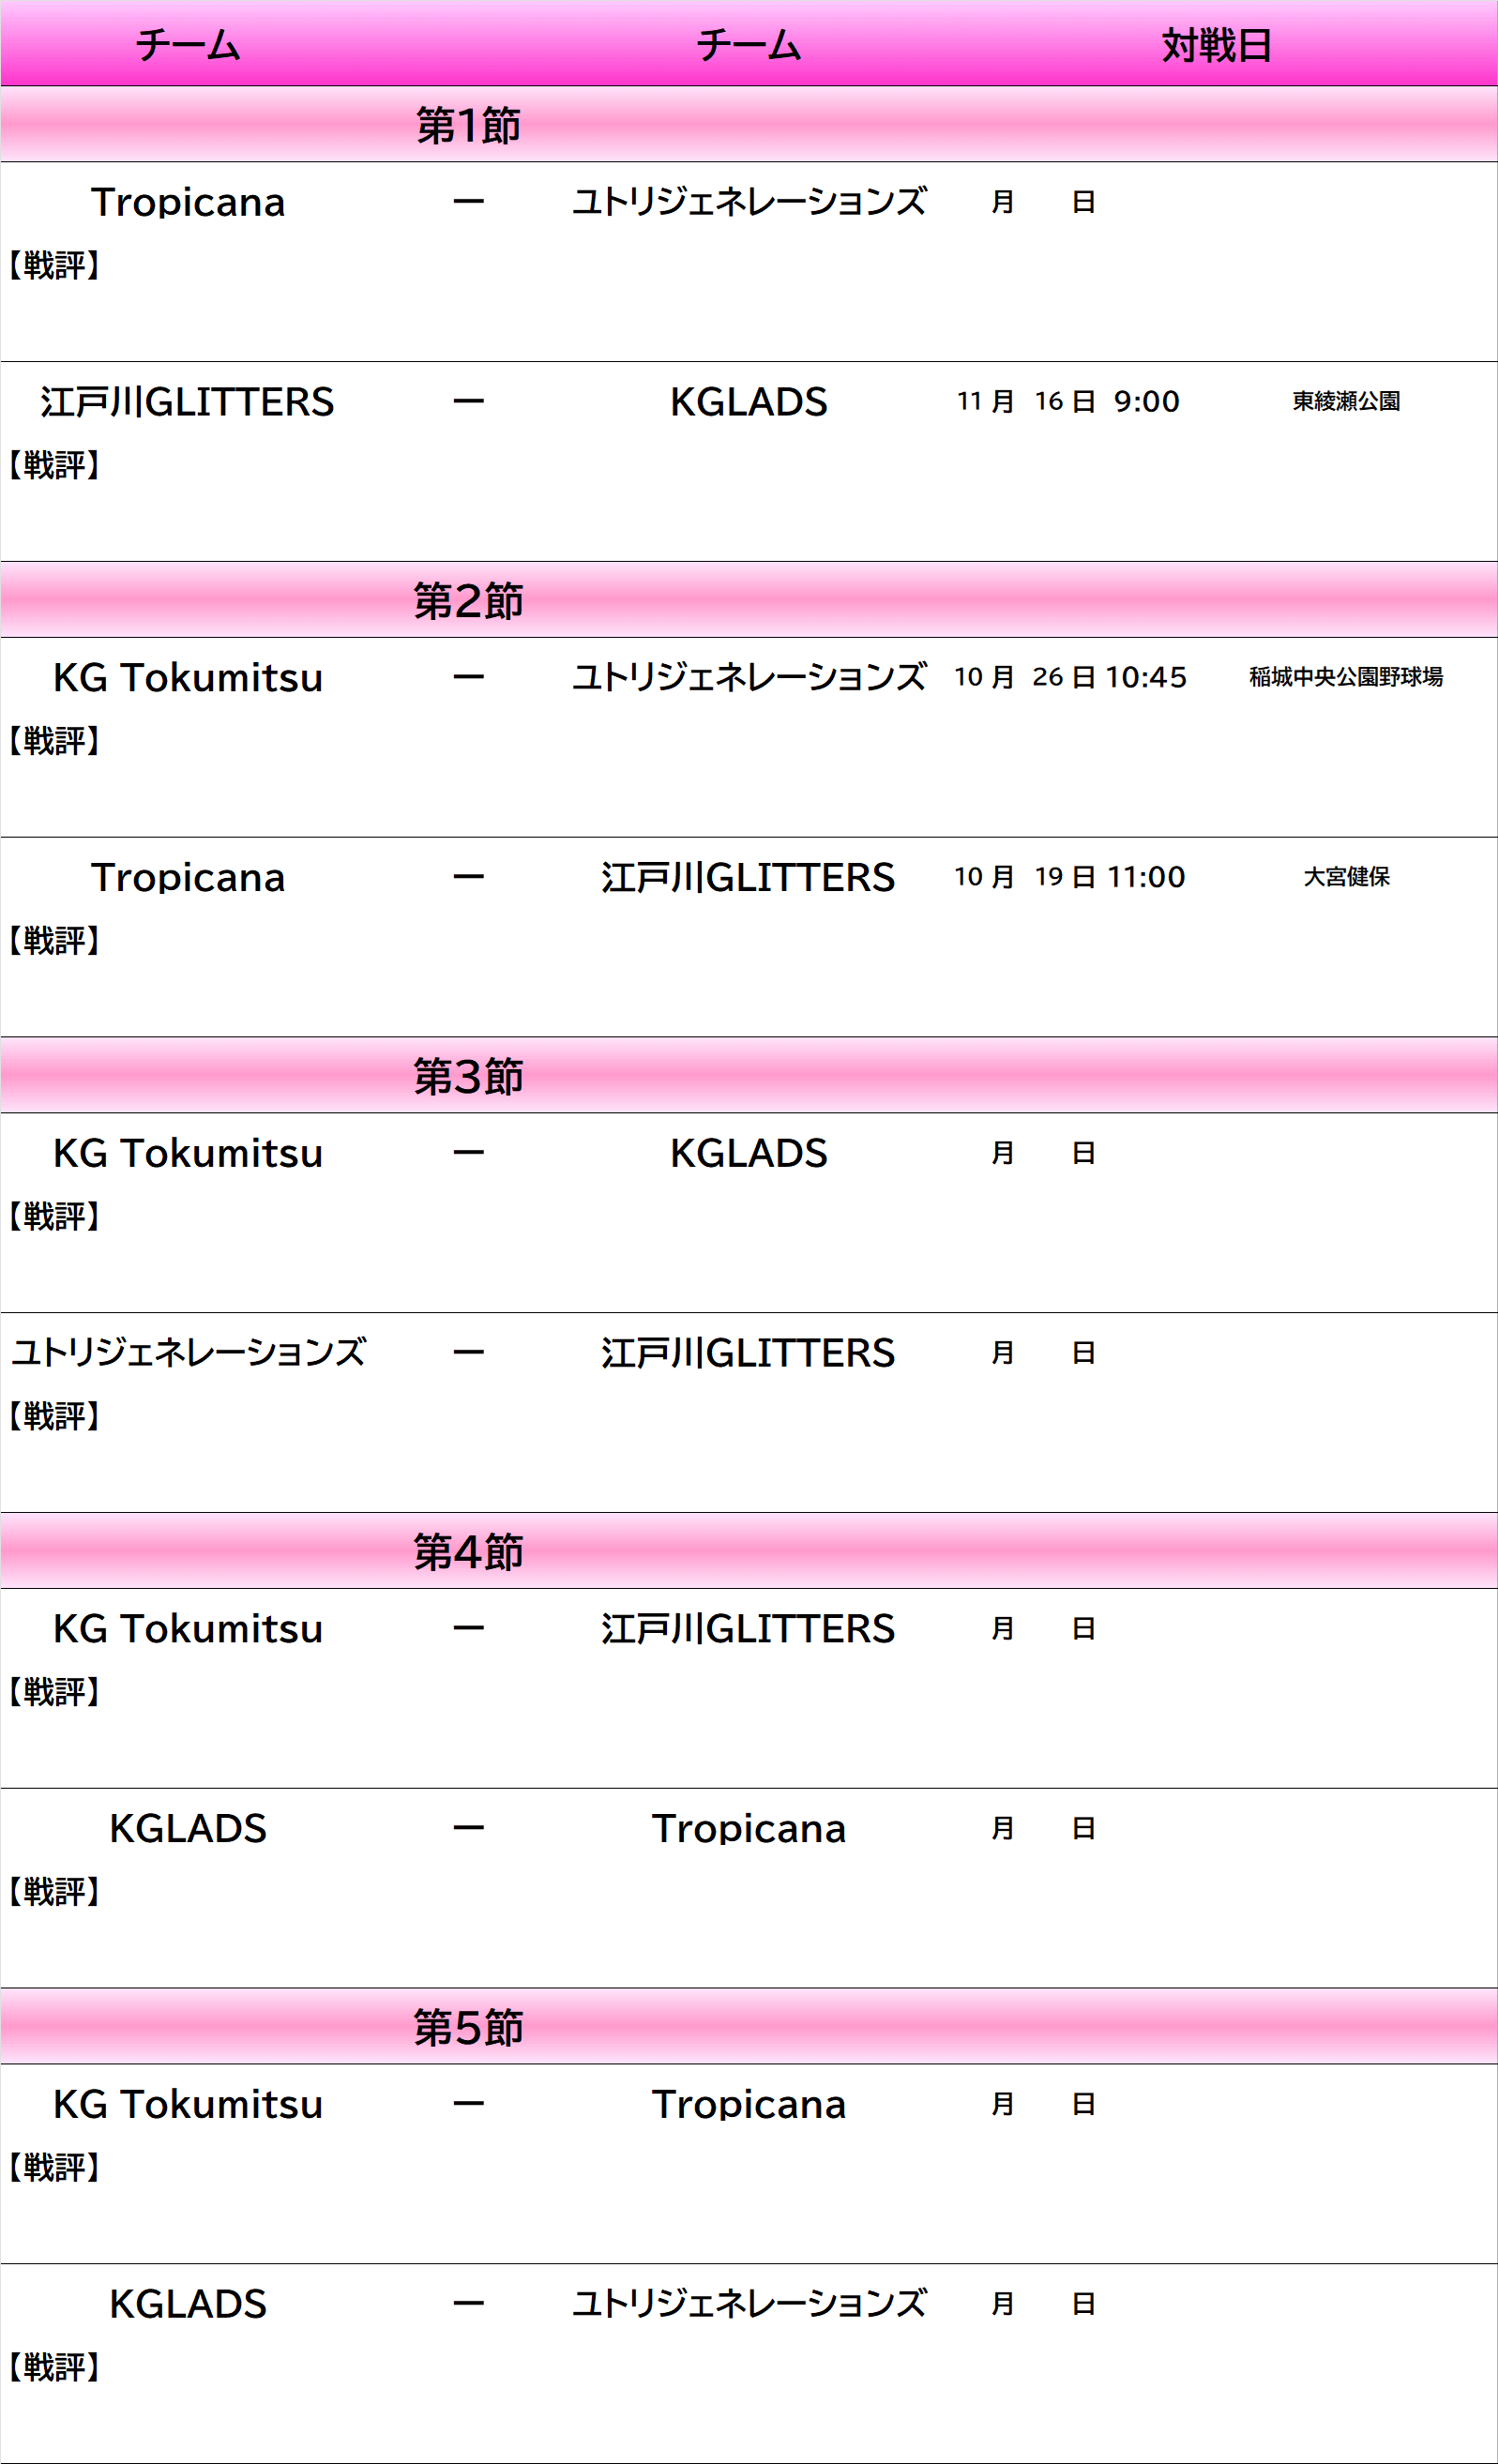
Task: Click 江戸川GLITTERS in the 第1節 match
Action: coord(187,402)
